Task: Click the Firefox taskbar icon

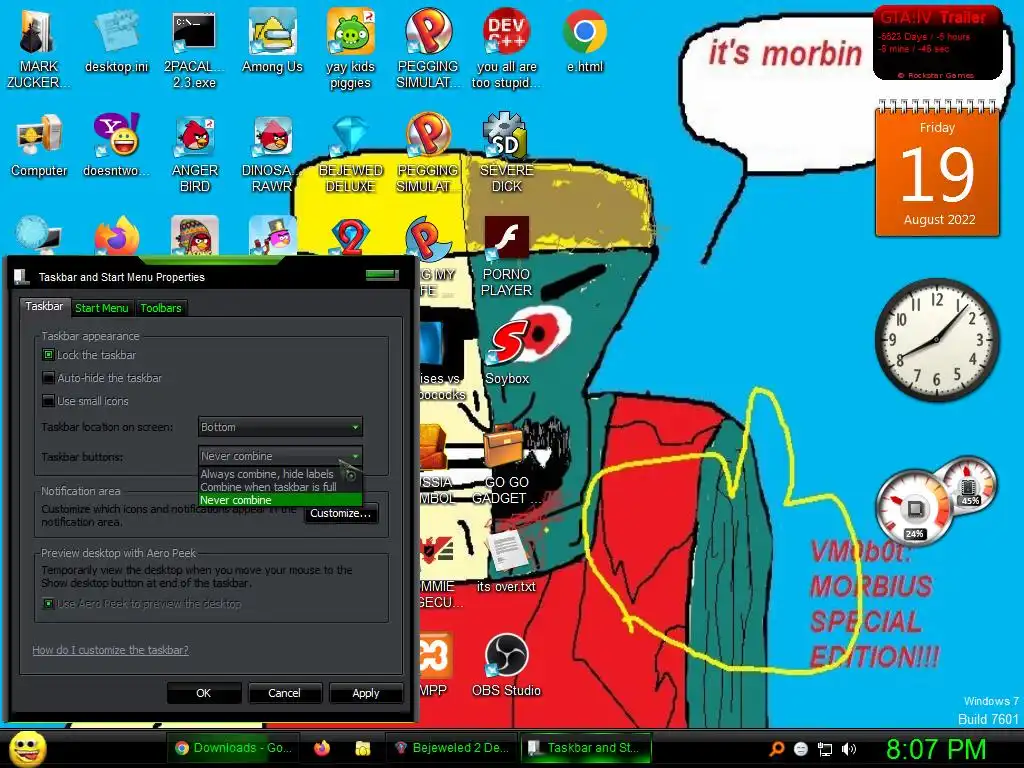Action: (321, 748)
